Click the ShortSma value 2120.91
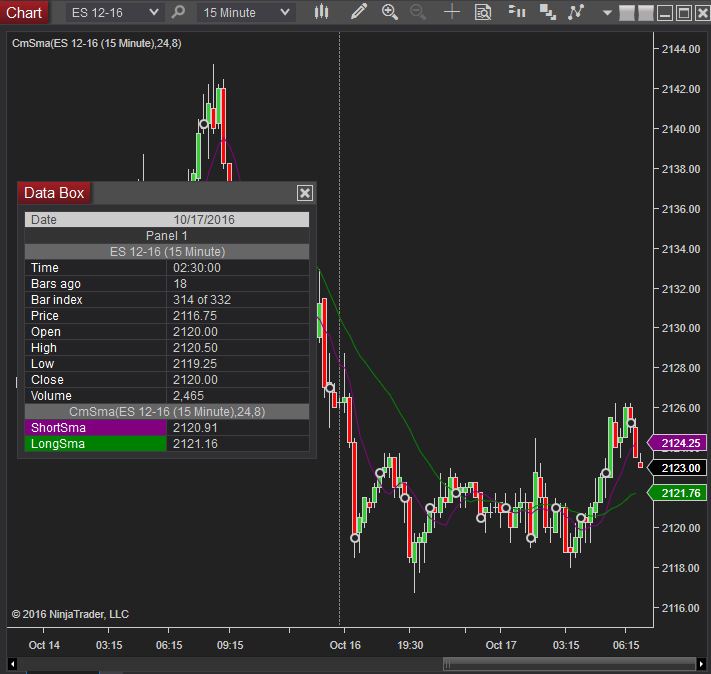This screenshot has width=711, height=674. pos(195,428)
